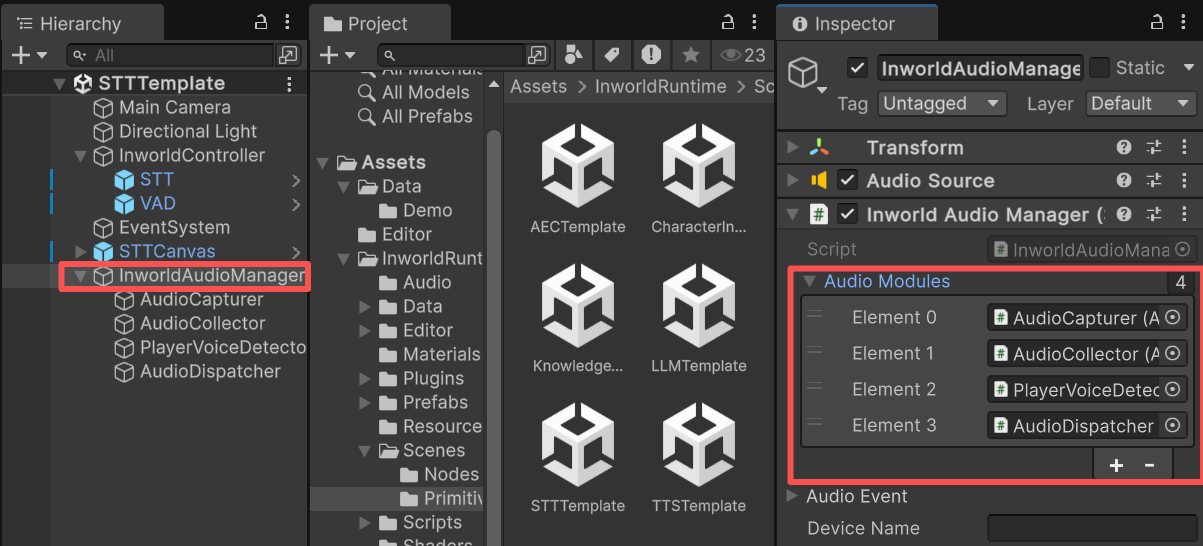Add an Audio Modules element
Viewport: 1203px width, 546px height.
tap(1116, 465)
